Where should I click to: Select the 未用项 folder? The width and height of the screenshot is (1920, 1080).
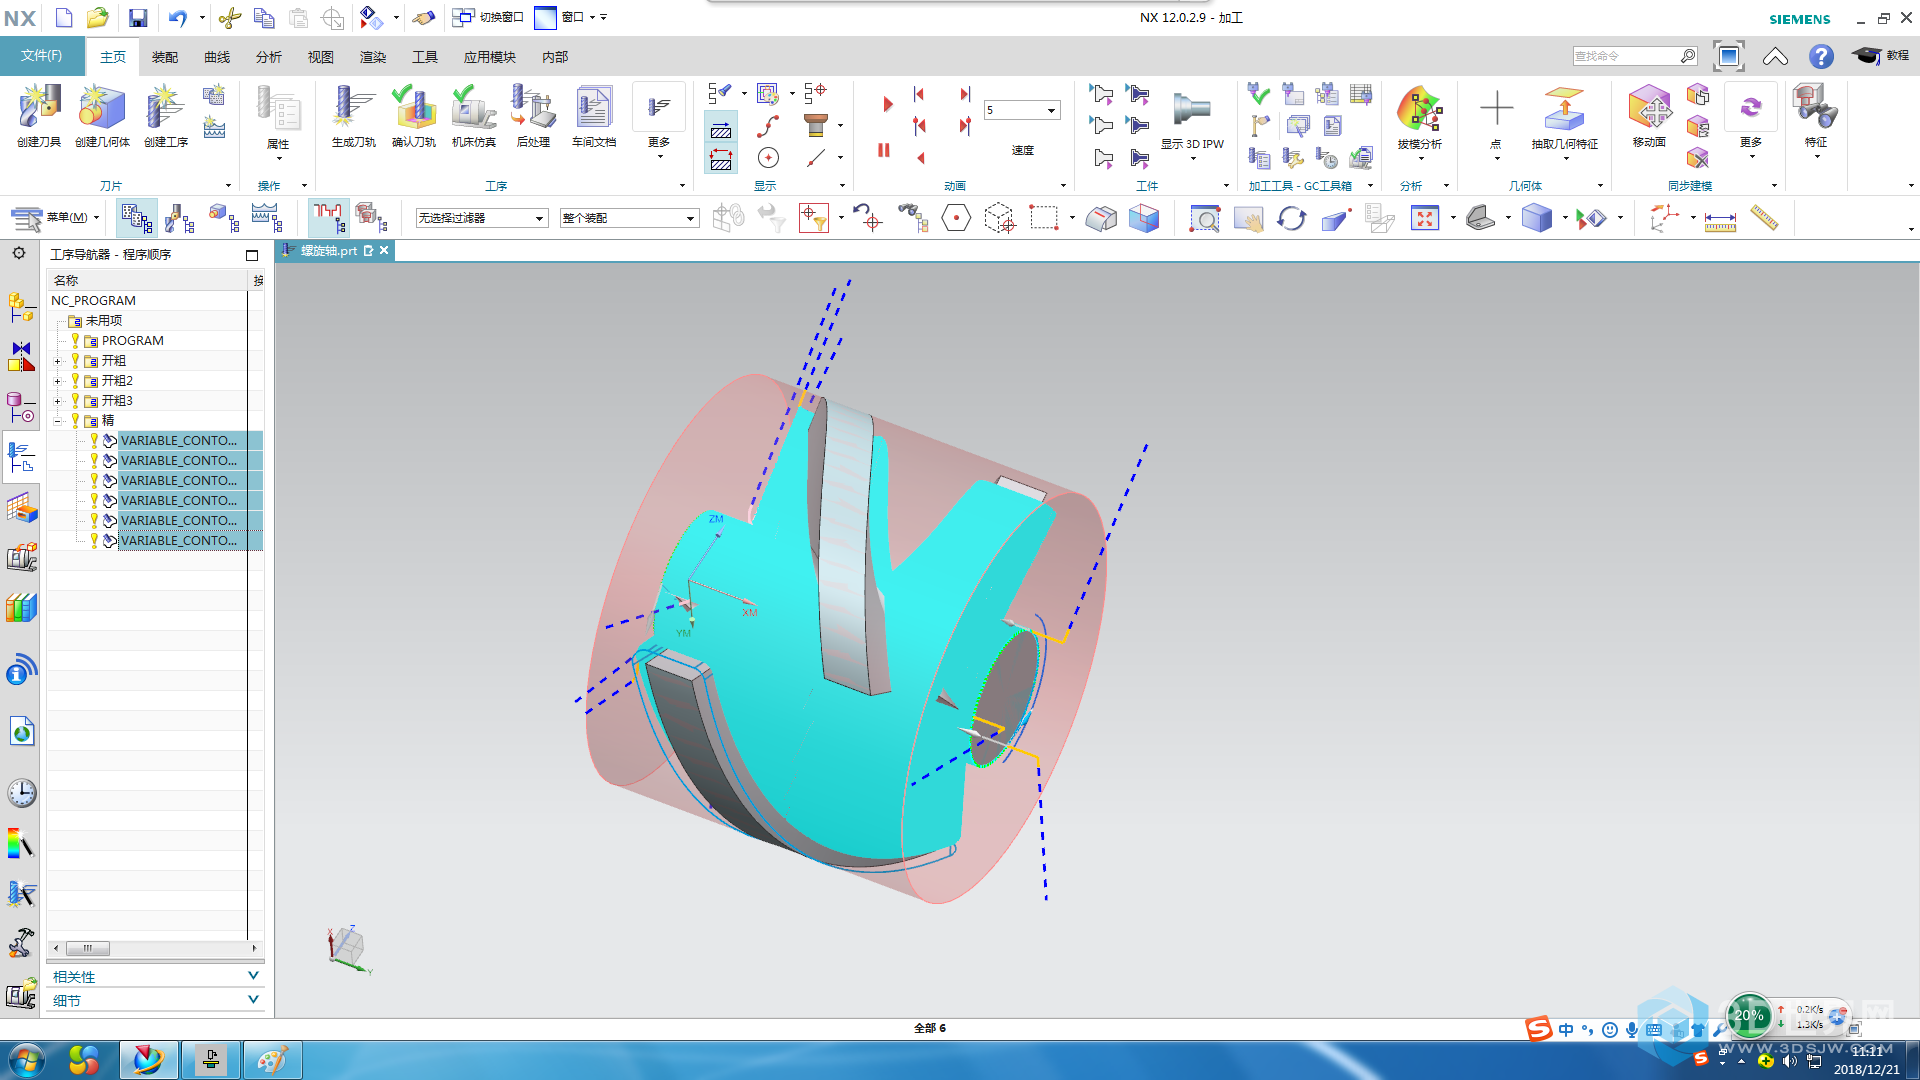(x=103, y=321)
